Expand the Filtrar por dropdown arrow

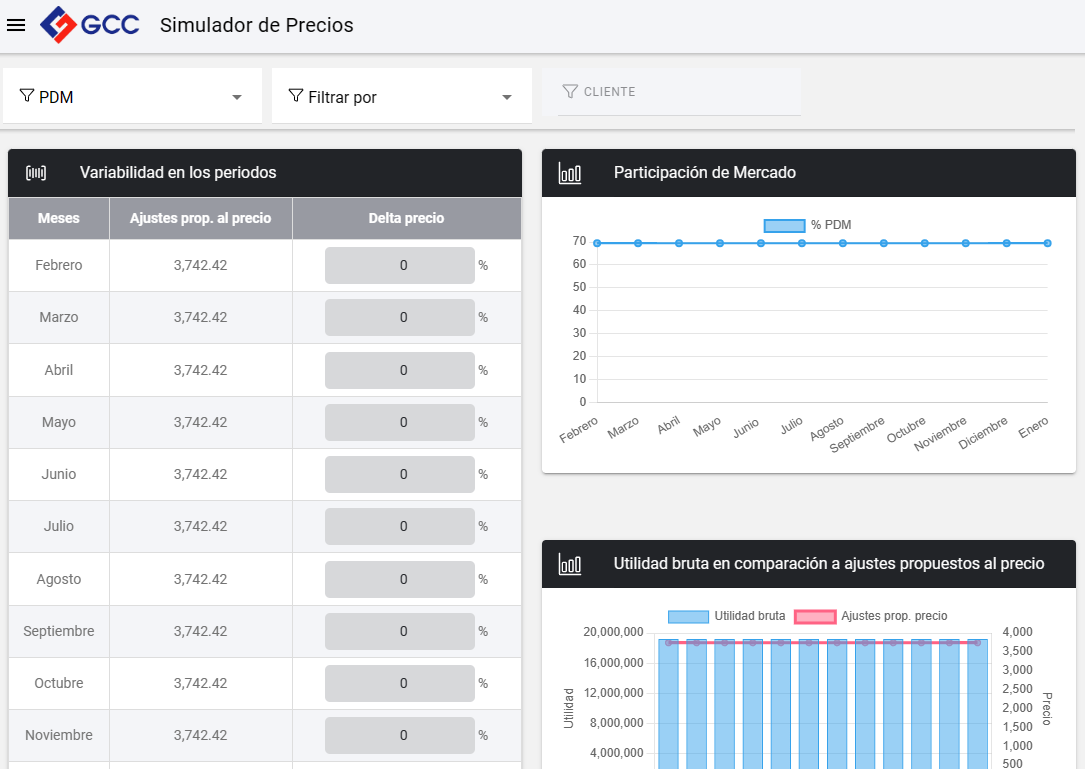tap(507, 97)
